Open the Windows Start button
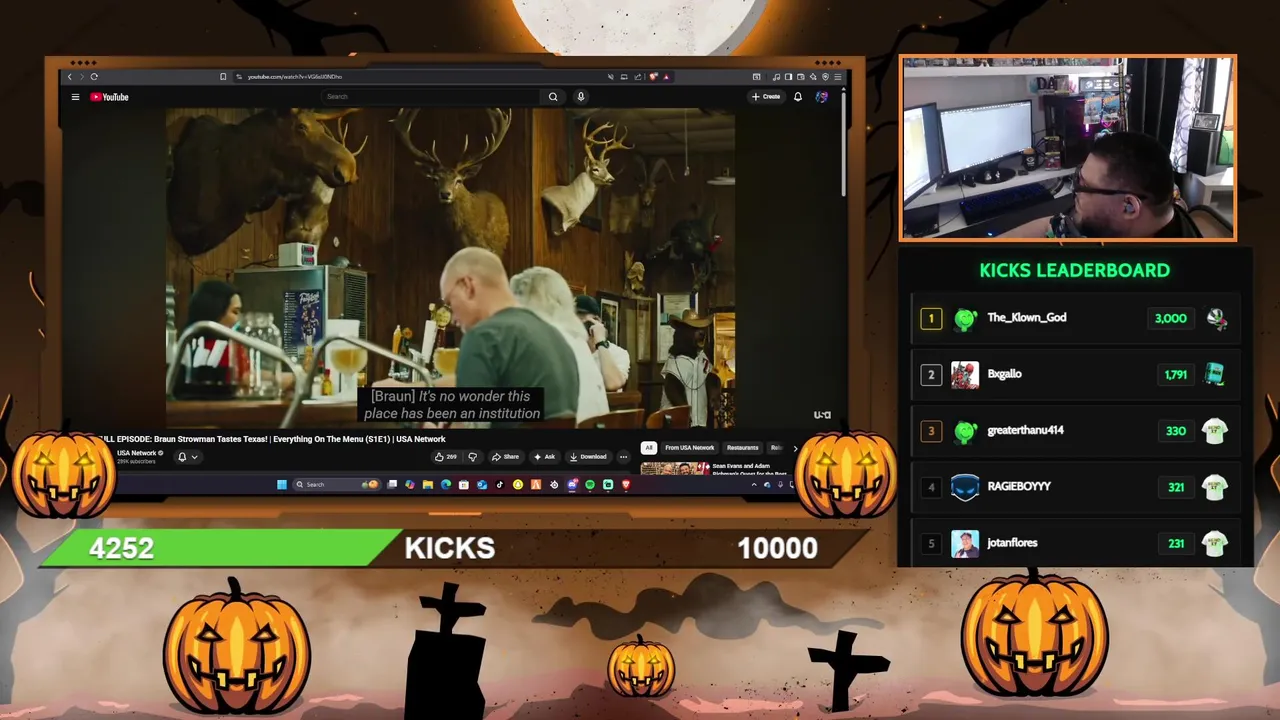 point(282,485)
